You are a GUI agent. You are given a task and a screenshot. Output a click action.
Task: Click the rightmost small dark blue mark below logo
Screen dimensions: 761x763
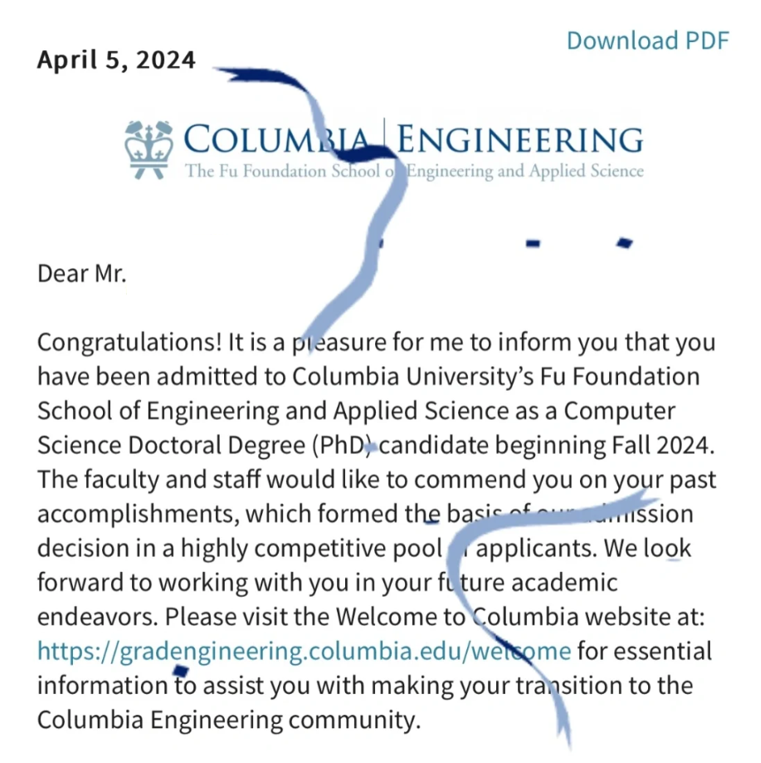coord(625,243)
